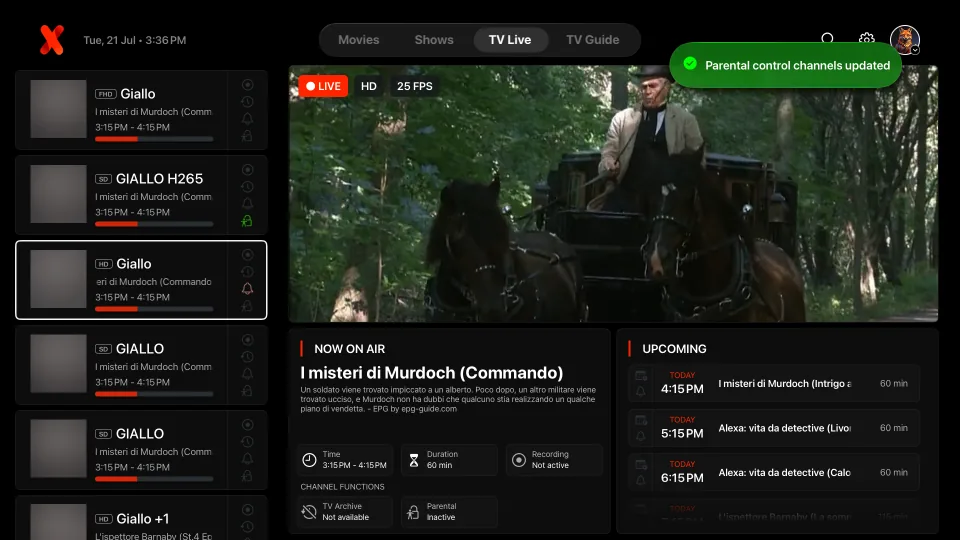Set a reminder bell for the 6:15 PM program
Screen dimensions: 960x540
[641, 481]
